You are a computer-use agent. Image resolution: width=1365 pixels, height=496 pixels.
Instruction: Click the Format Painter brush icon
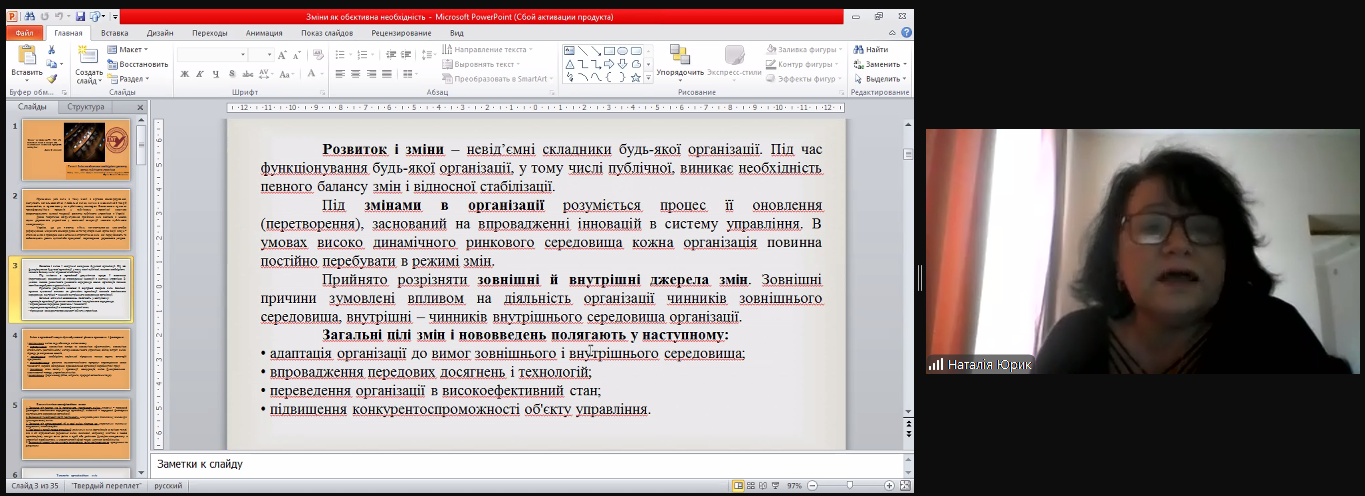click(51, 78)
